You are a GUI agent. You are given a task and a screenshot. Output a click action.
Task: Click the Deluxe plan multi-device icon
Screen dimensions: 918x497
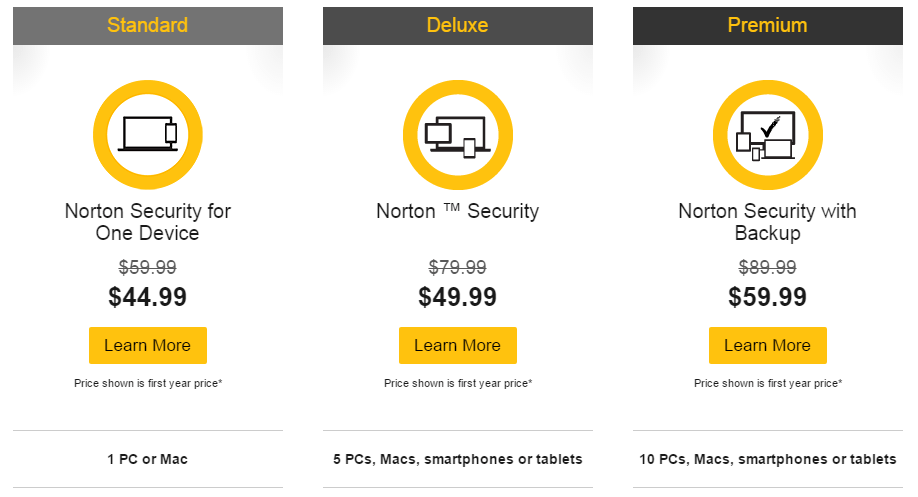pos(458,135)
